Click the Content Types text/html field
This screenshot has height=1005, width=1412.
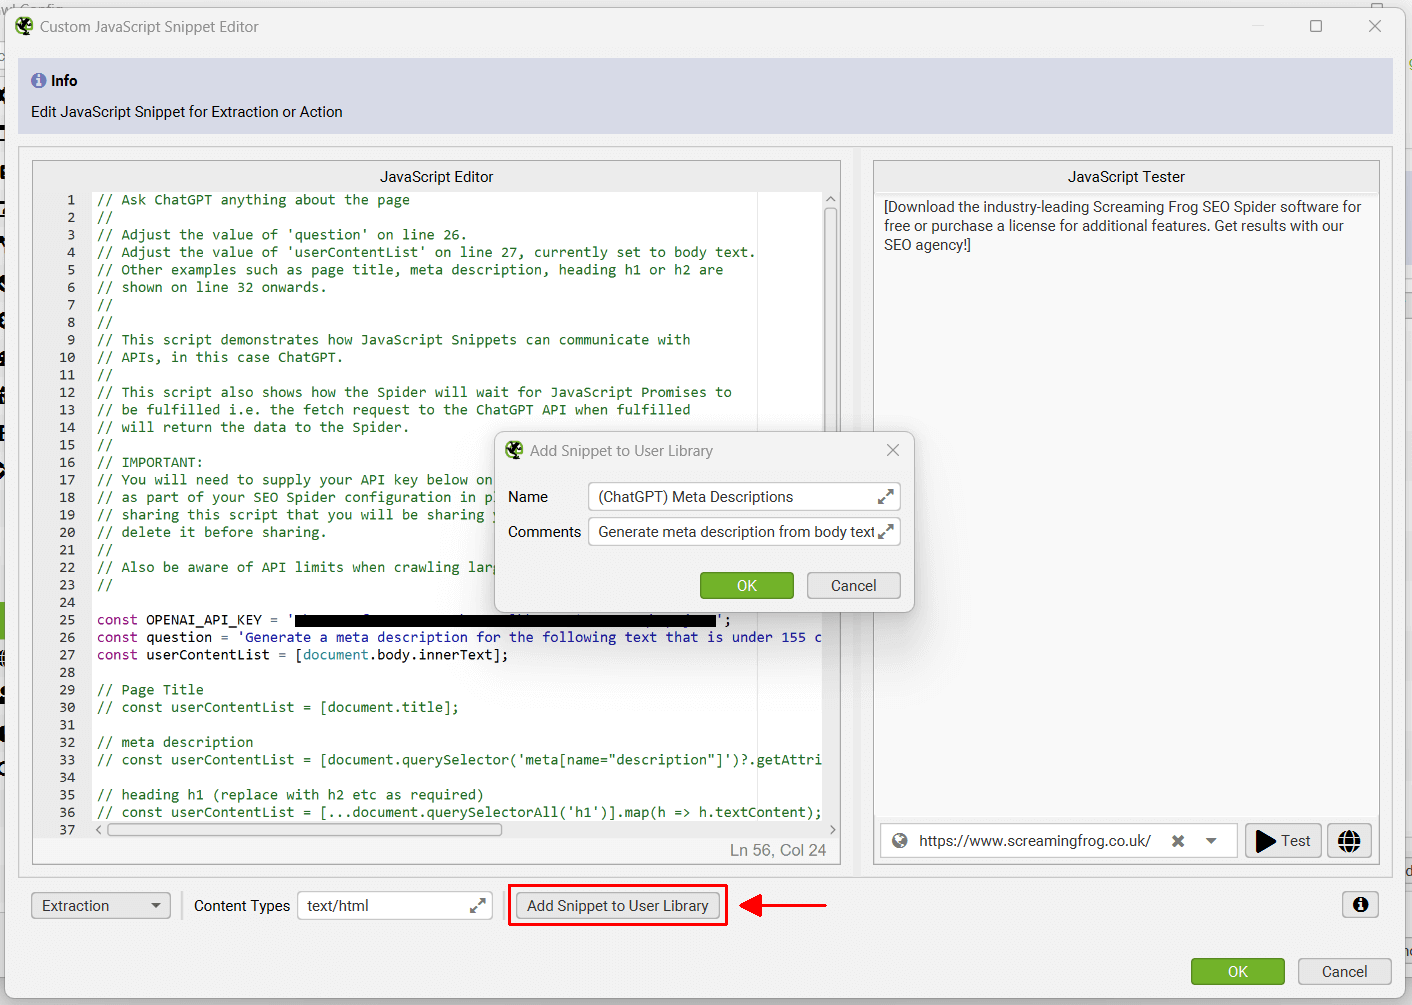[395, 906]
